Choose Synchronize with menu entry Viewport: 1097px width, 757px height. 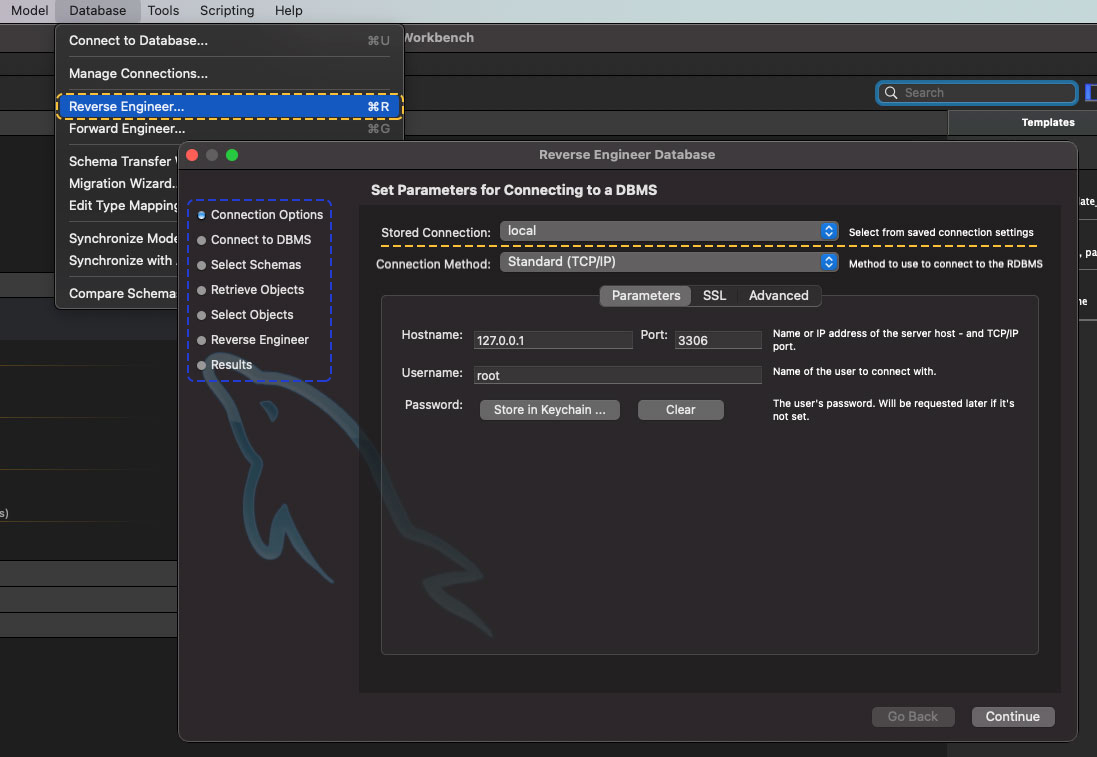[120, 260]
